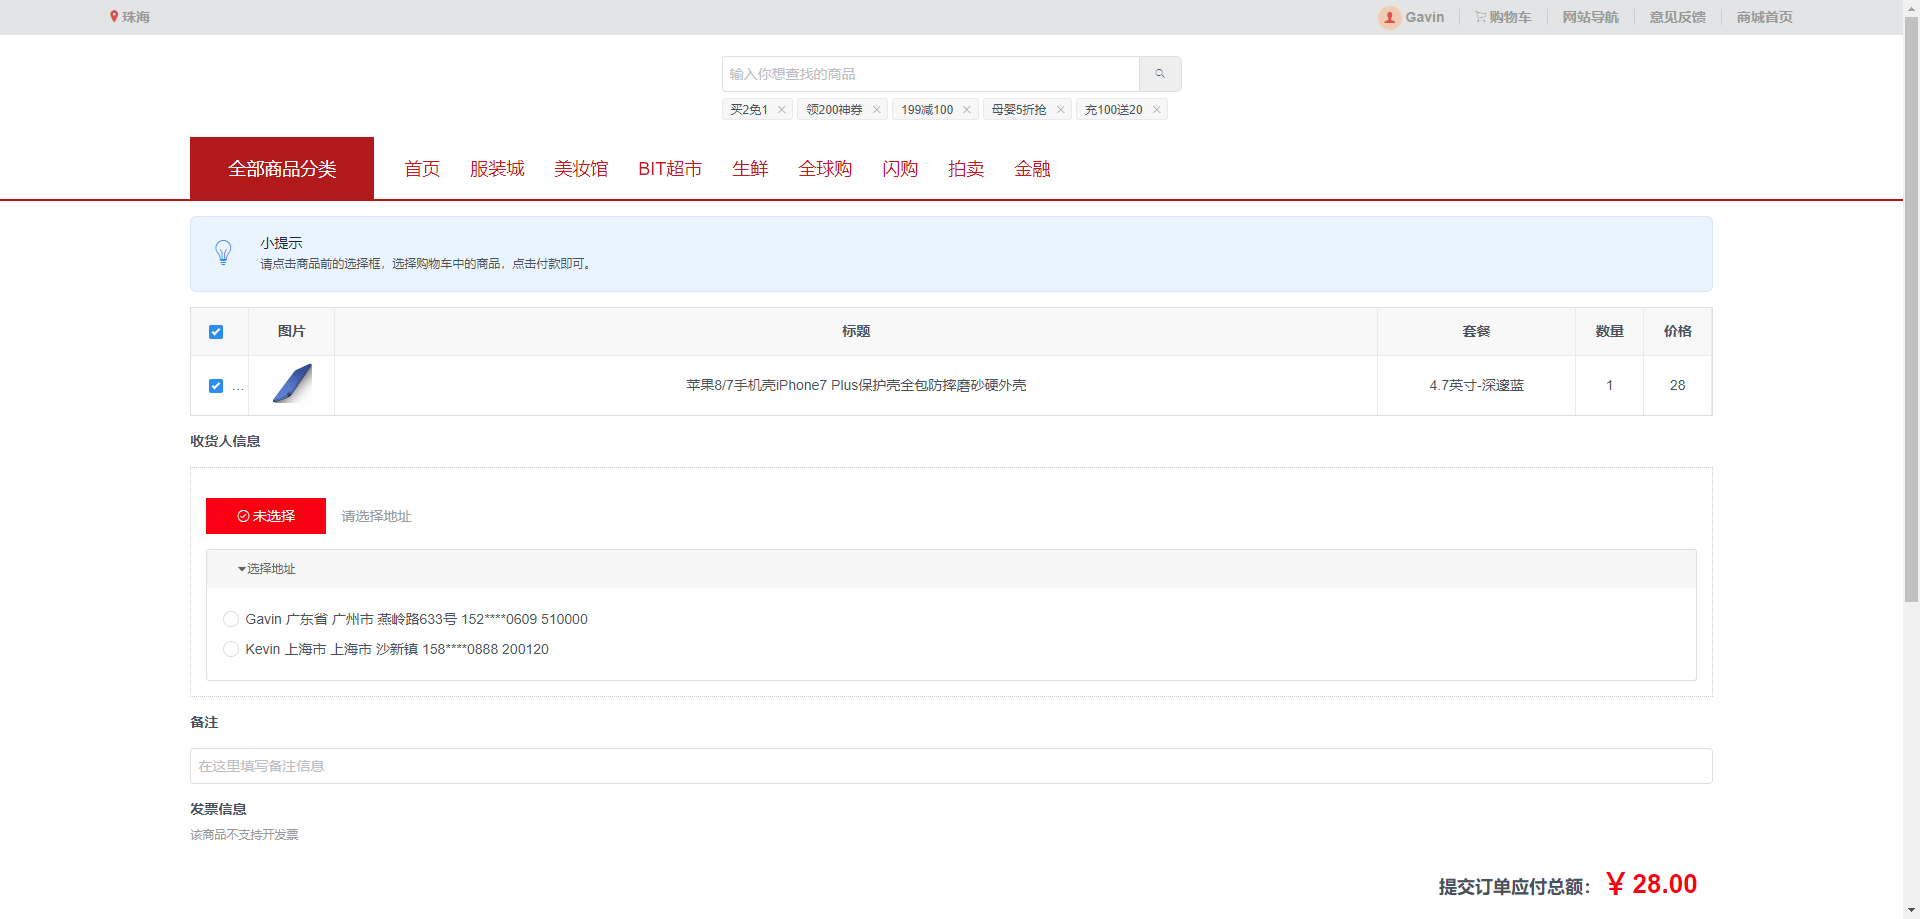This screenshot has width=1920, height=919.
Task: Click the search magnifier icon button
Action: tap(1160, 74)
